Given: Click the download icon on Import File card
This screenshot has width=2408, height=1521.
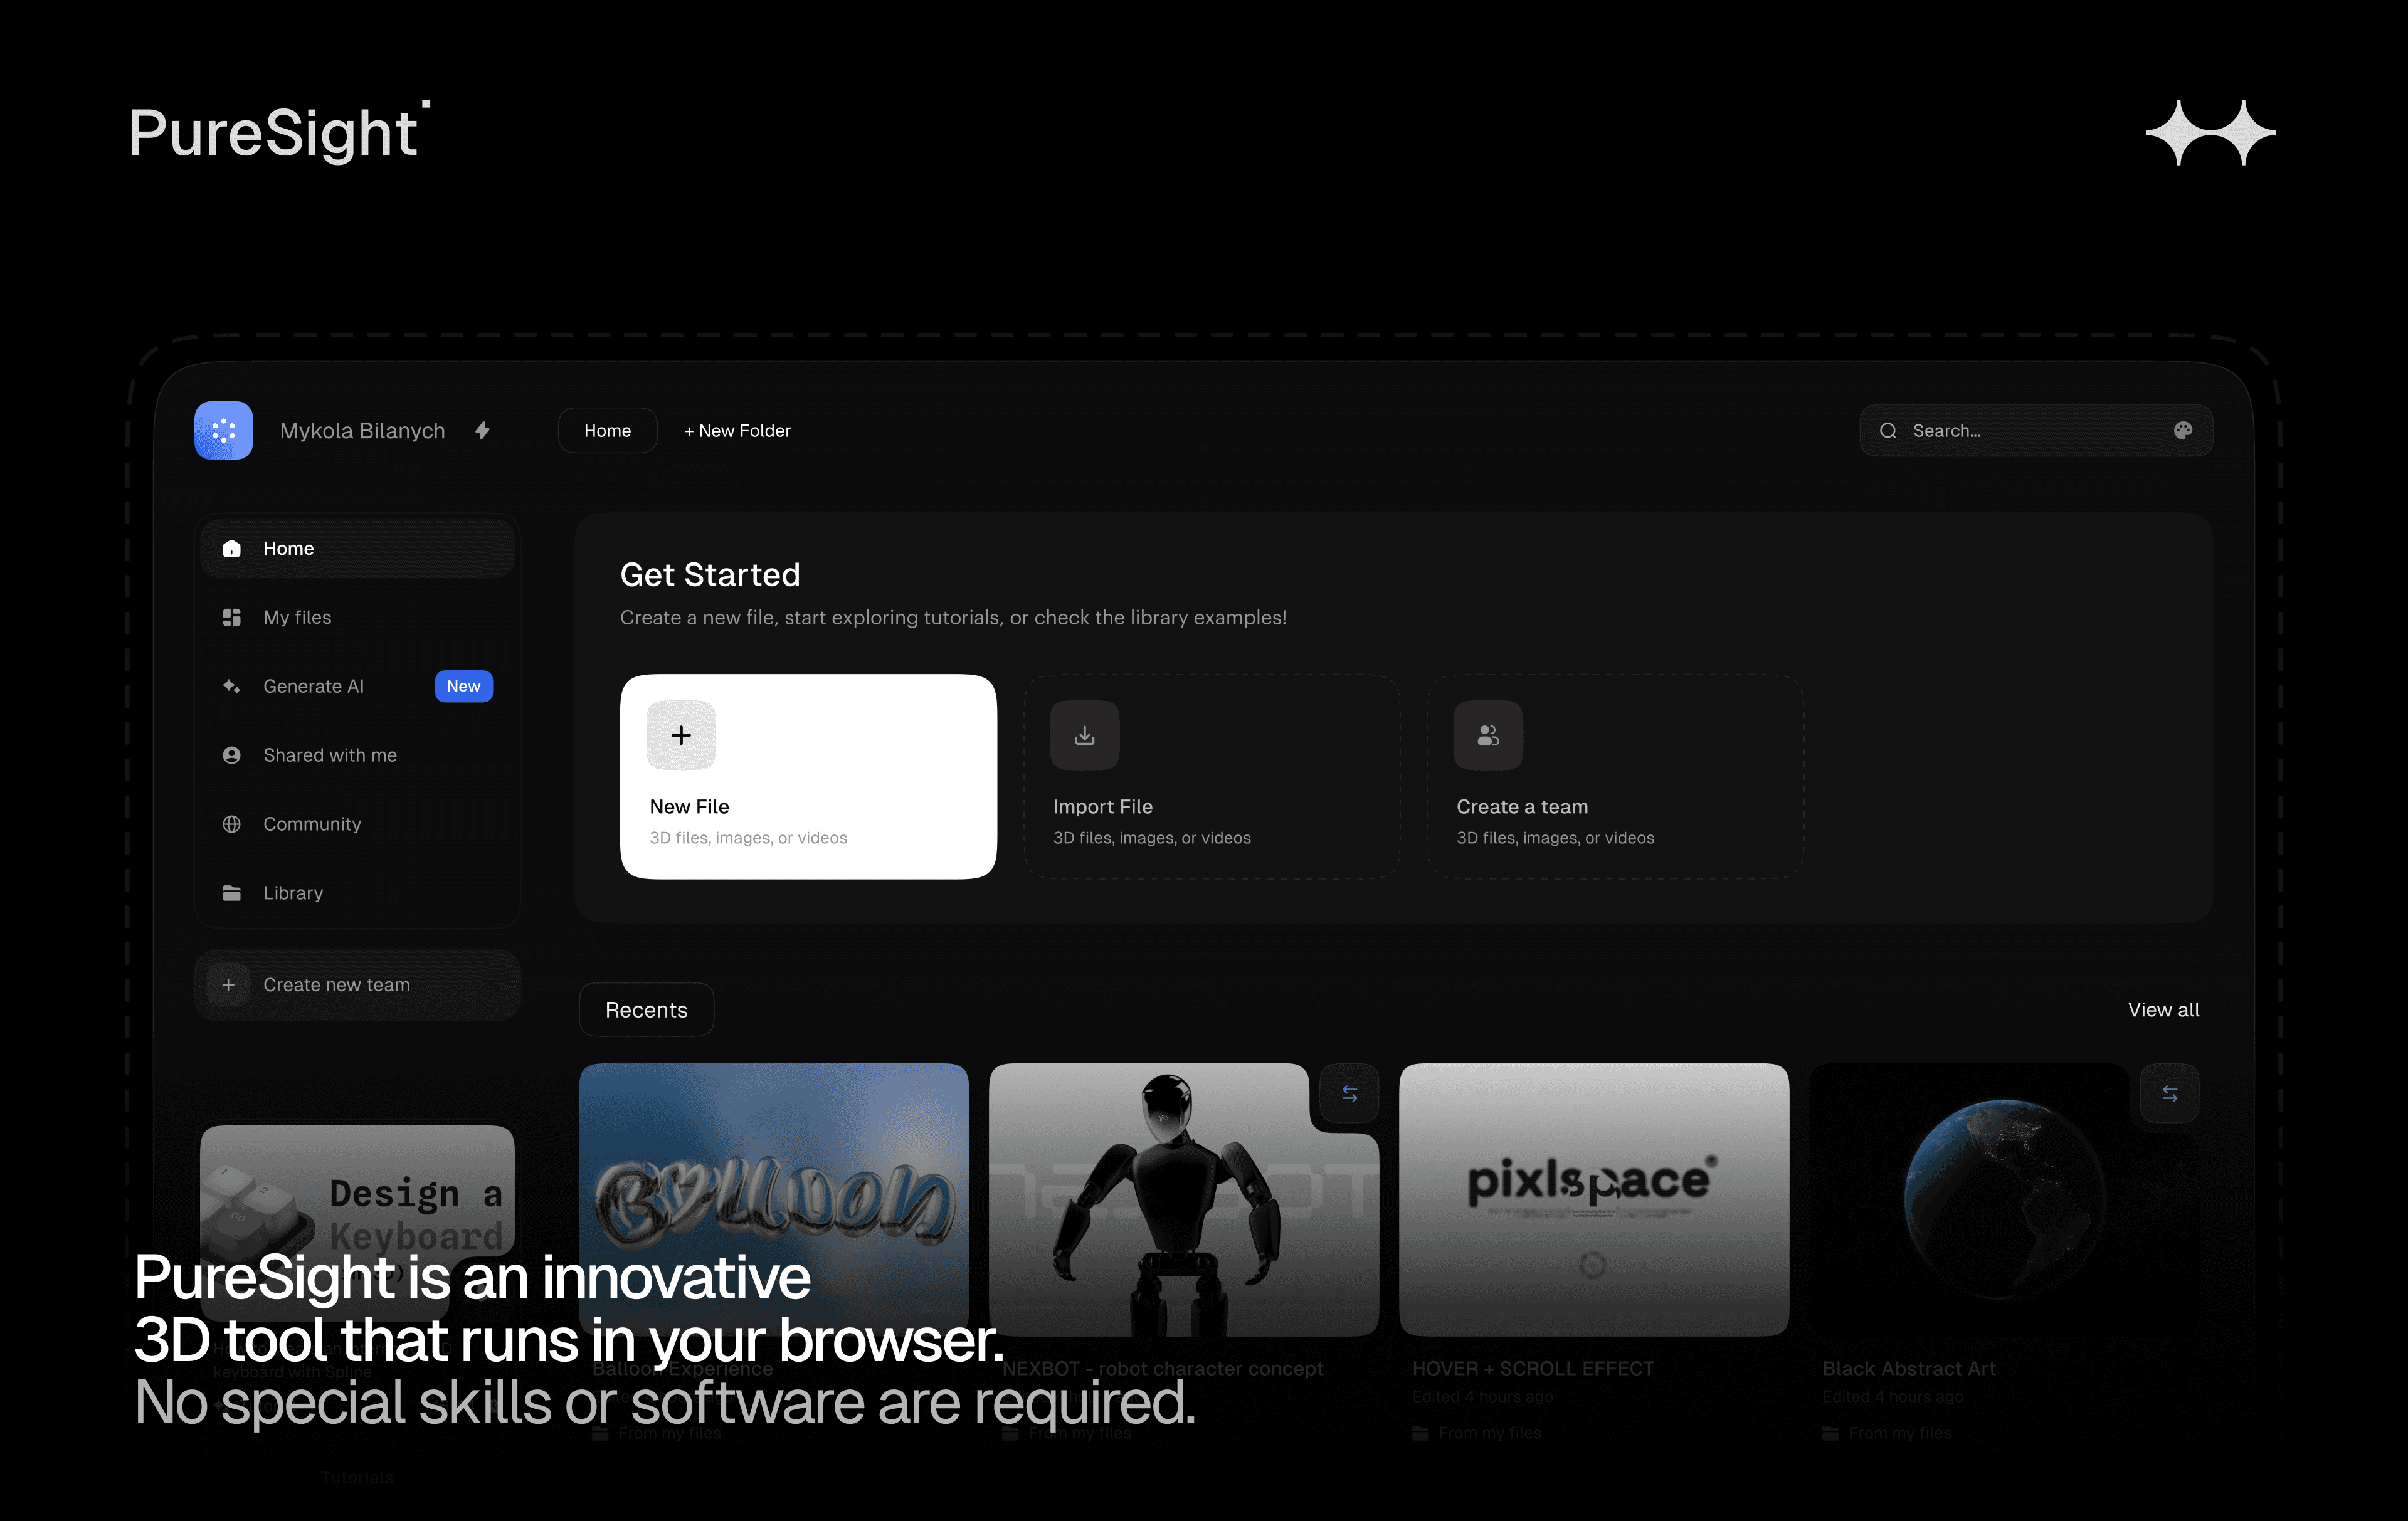Looking at the screenshot, I should pyautogui.click(x=1084, y=735).
